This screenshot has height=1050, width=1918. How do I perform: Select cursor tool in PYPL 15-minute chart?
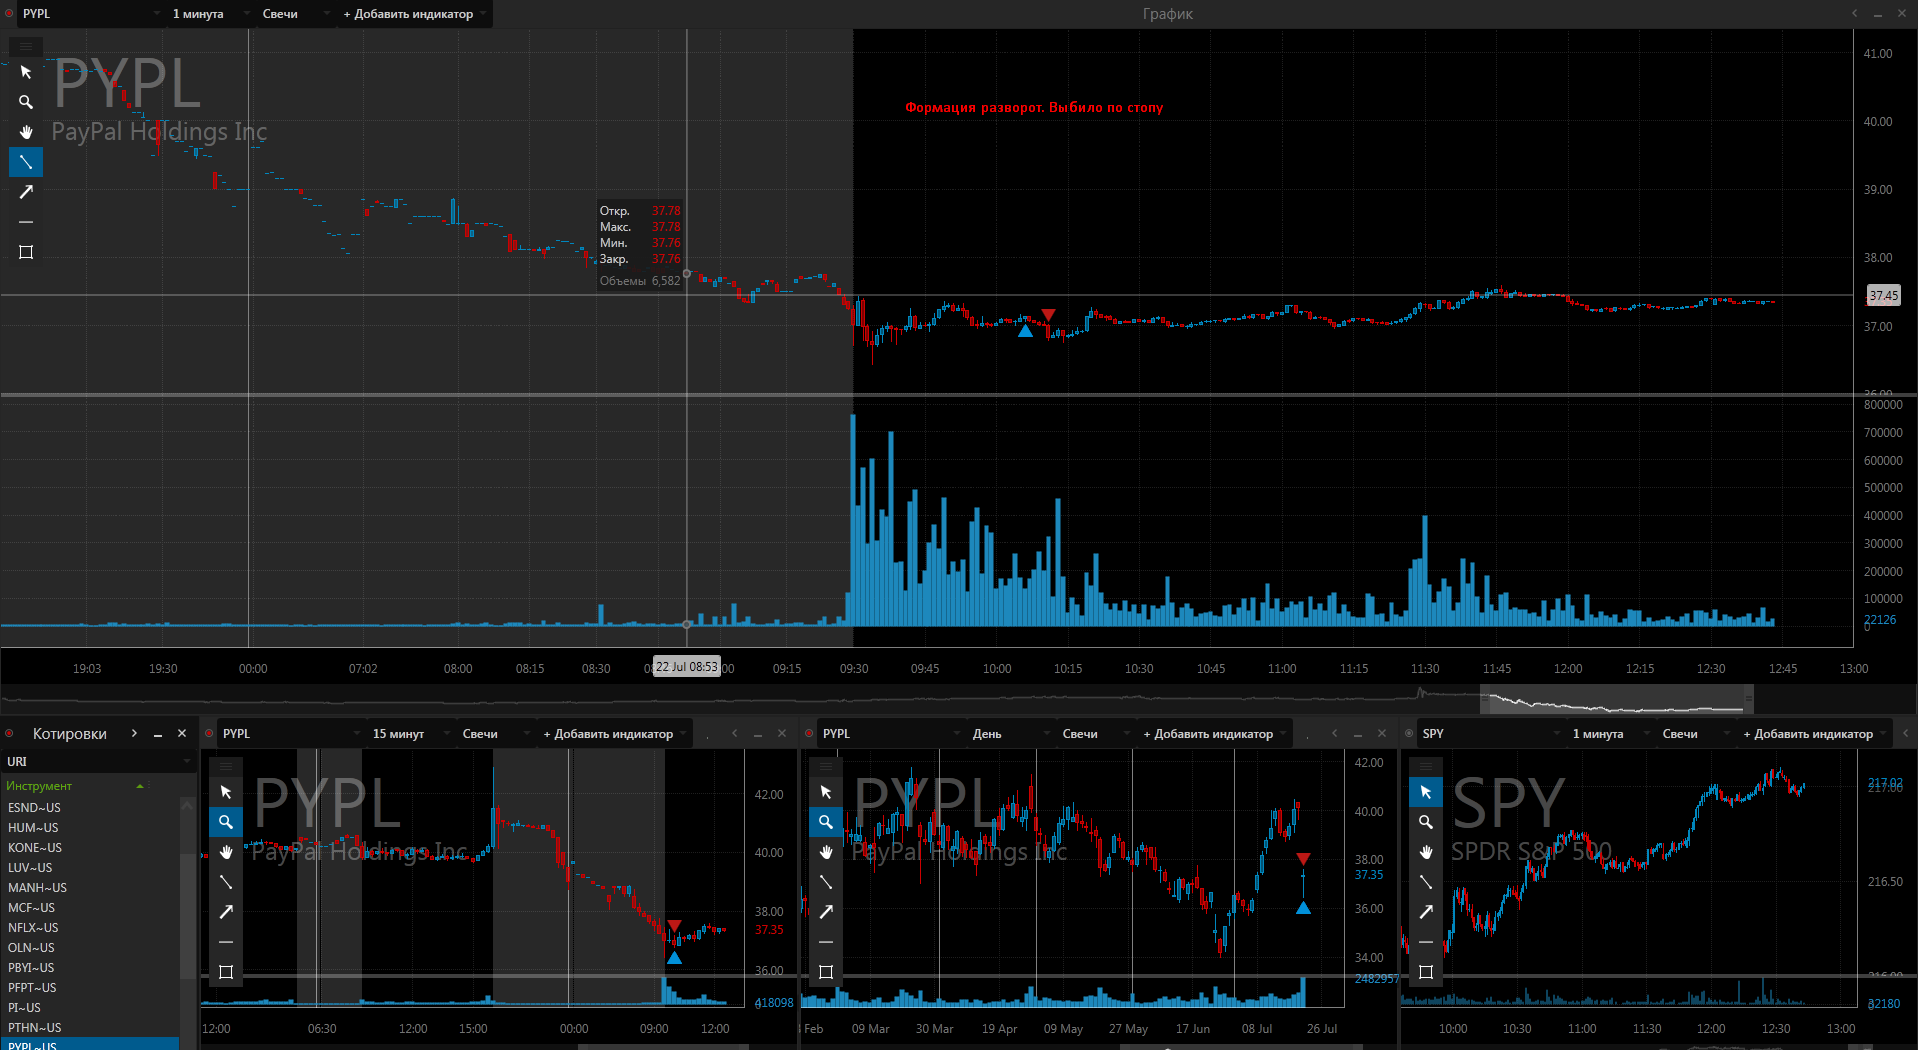(x=226, y=792)
